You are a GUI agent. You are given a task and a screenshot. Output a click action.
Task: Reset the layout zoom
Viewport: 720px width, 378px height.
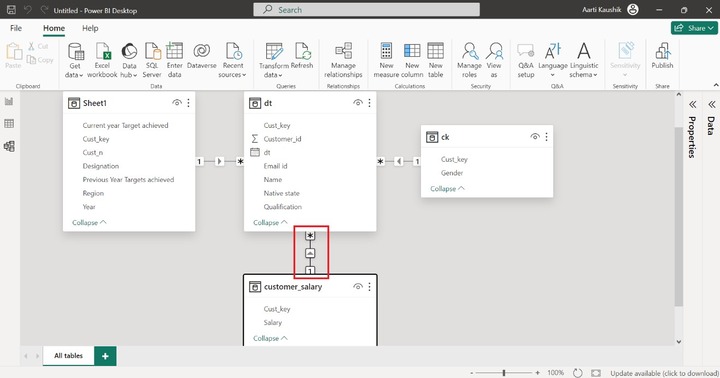(x=578, y=373)
